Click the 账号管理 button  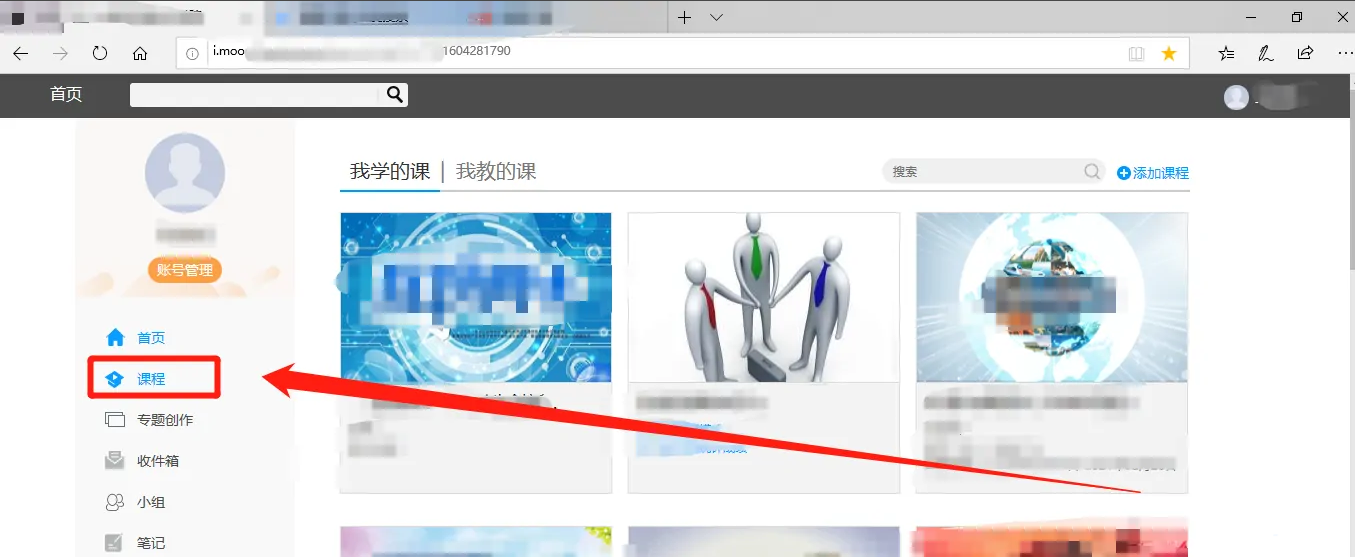185,270
